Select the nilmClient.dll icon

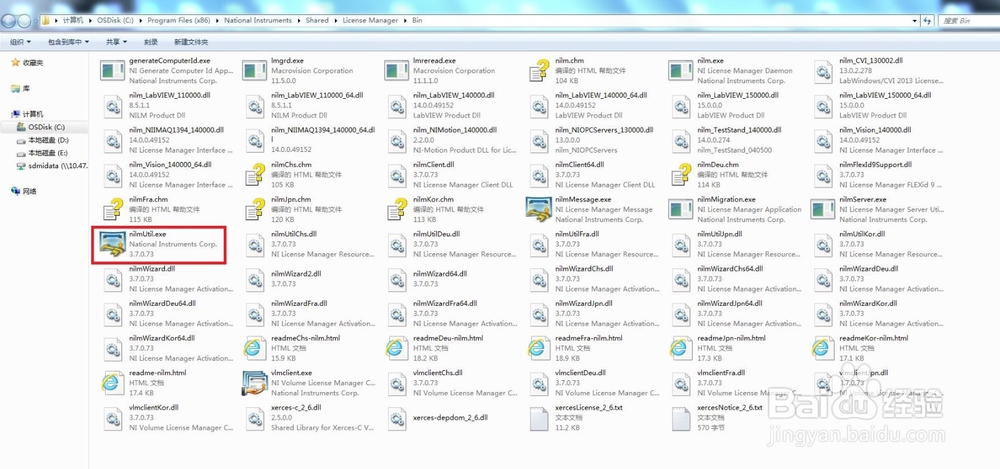tap(397, 174)
